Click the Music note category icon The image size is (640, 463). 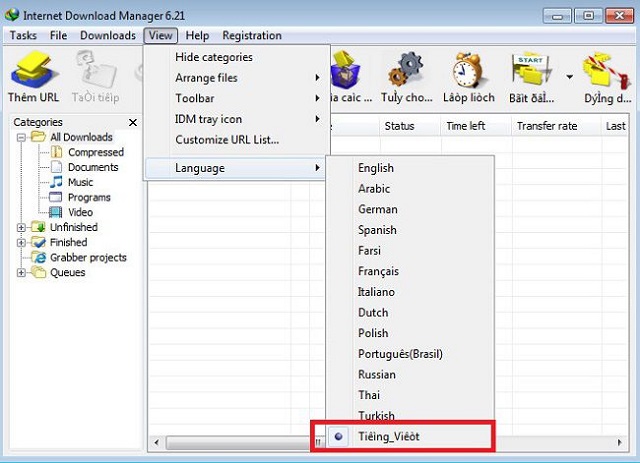(56, 182)
